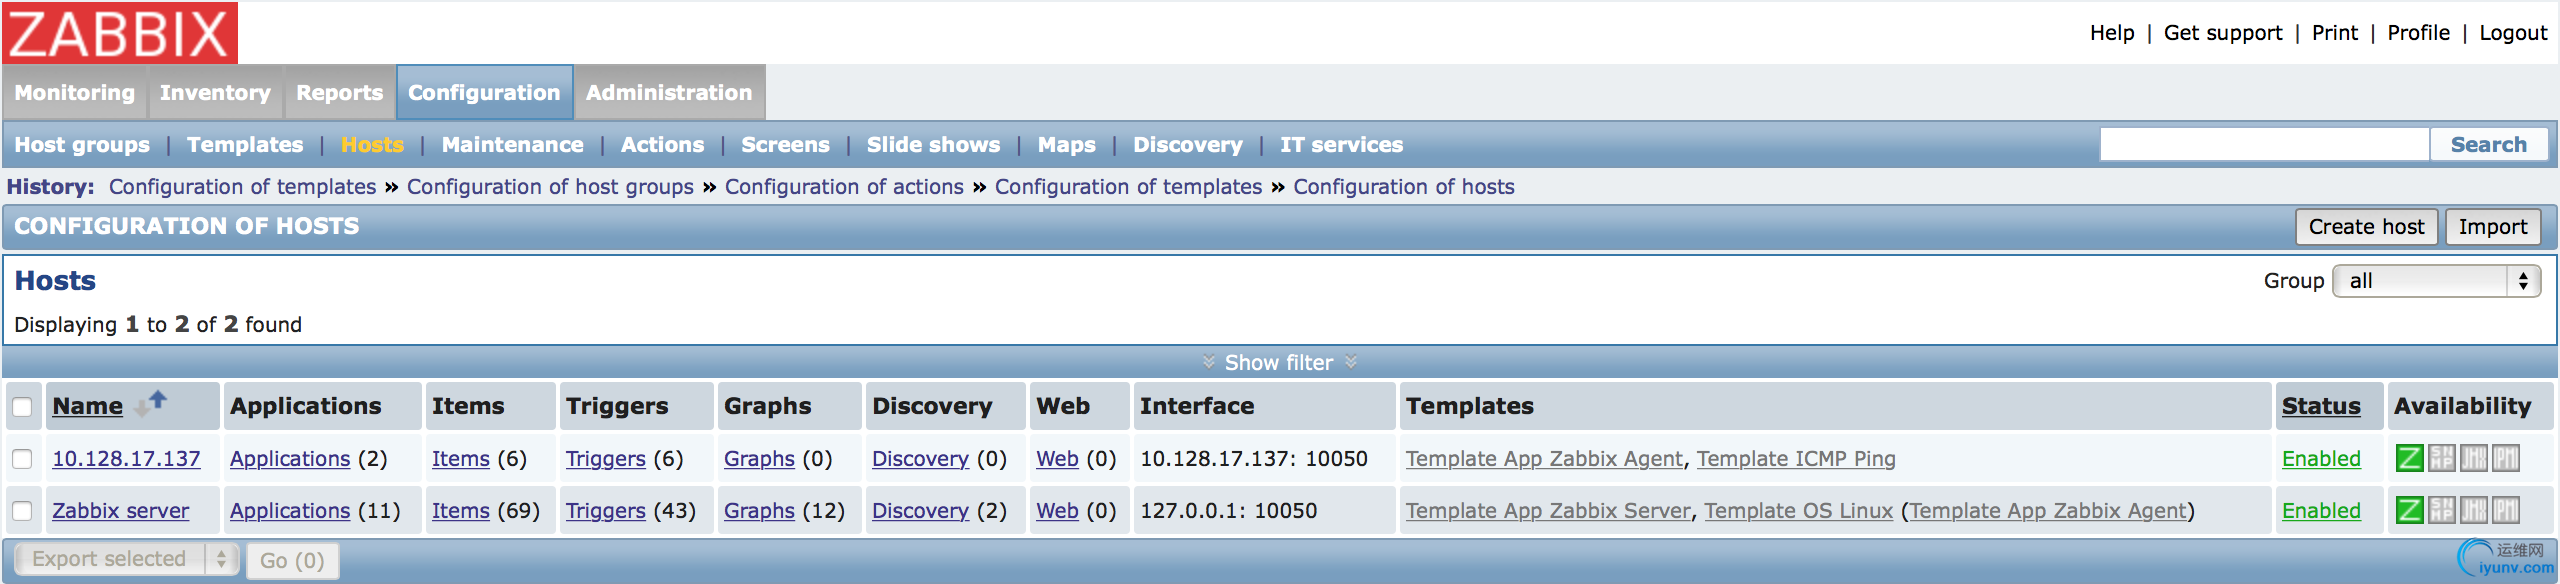This screenshot has width=2560, height=584.
Task: Open the Export selected action dropdown
Action: pyautogui.click(x=127, y=559)
